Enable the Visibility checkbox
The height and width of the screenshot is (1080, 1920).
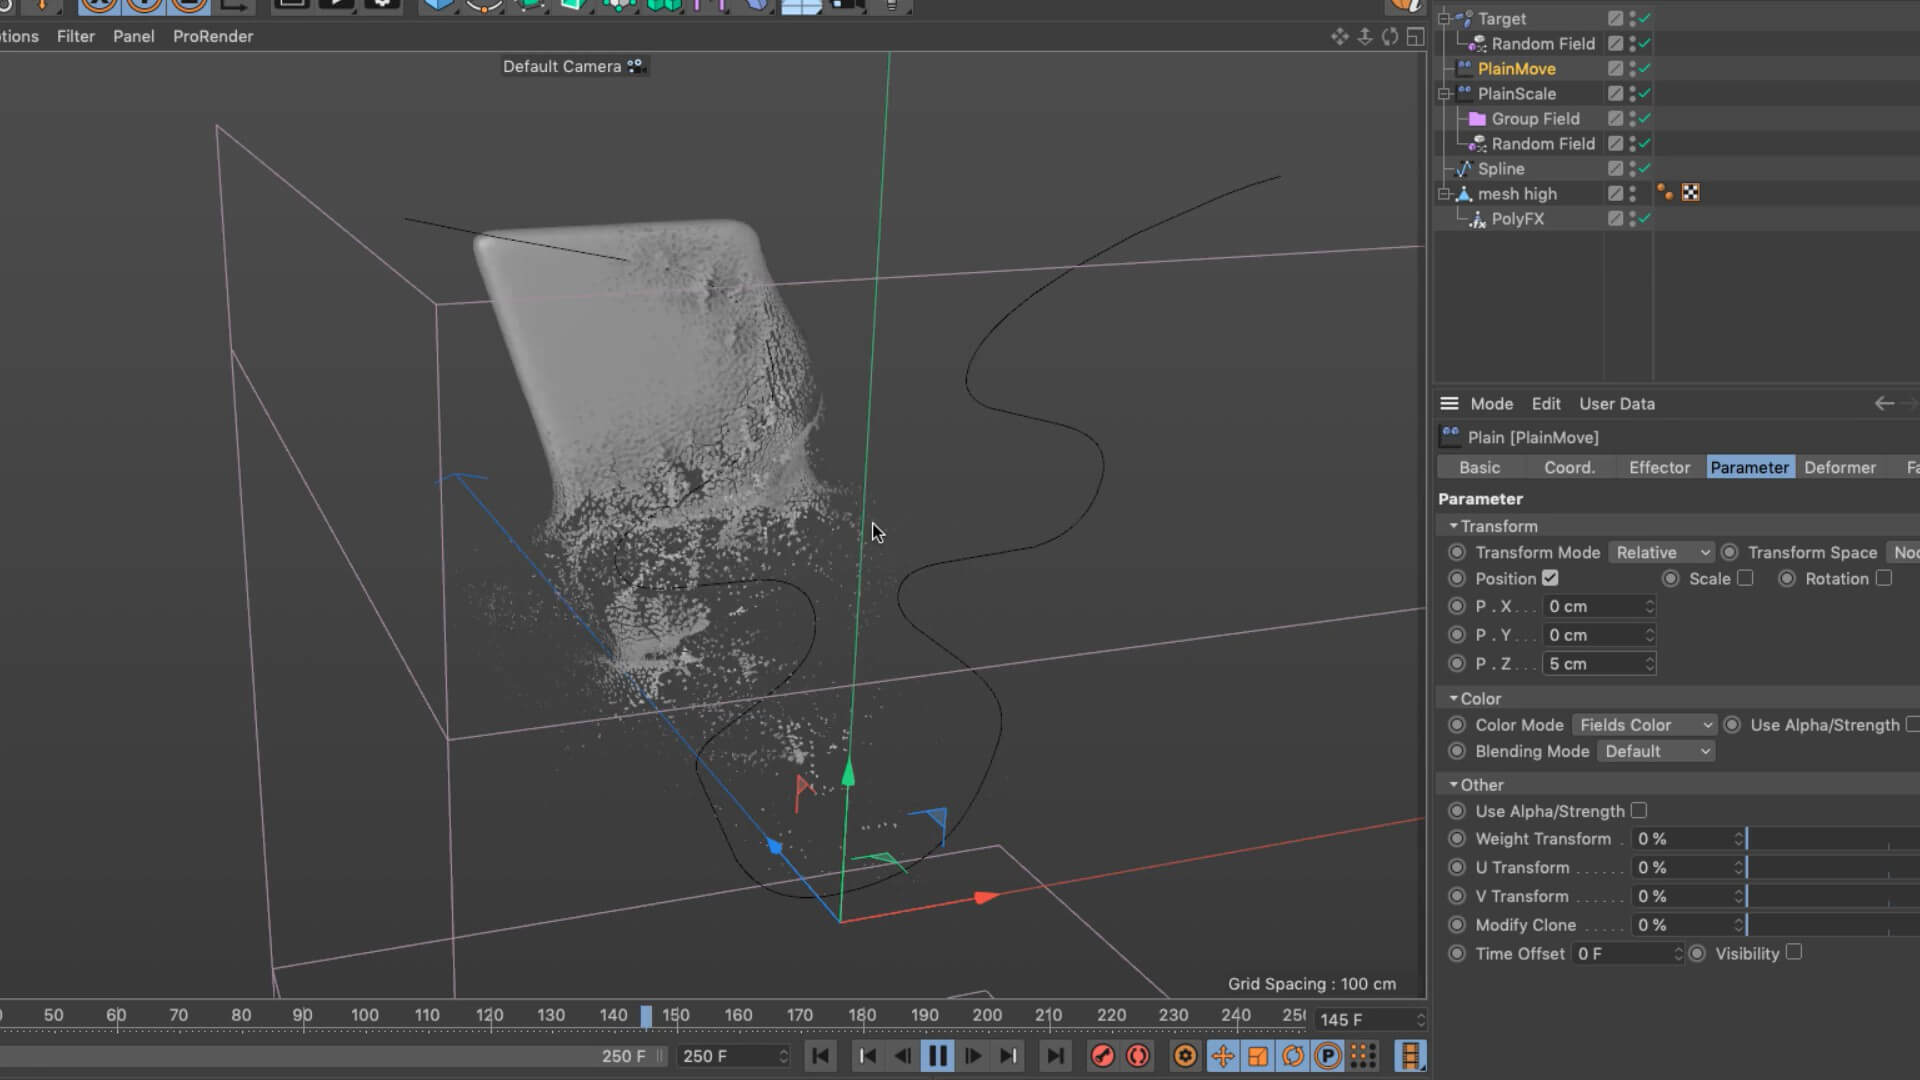click(x=1794, y=953)
